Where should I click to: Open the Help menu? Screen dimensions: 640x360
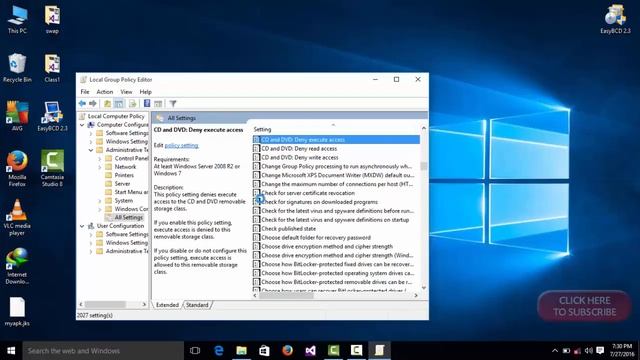(145, 92)
